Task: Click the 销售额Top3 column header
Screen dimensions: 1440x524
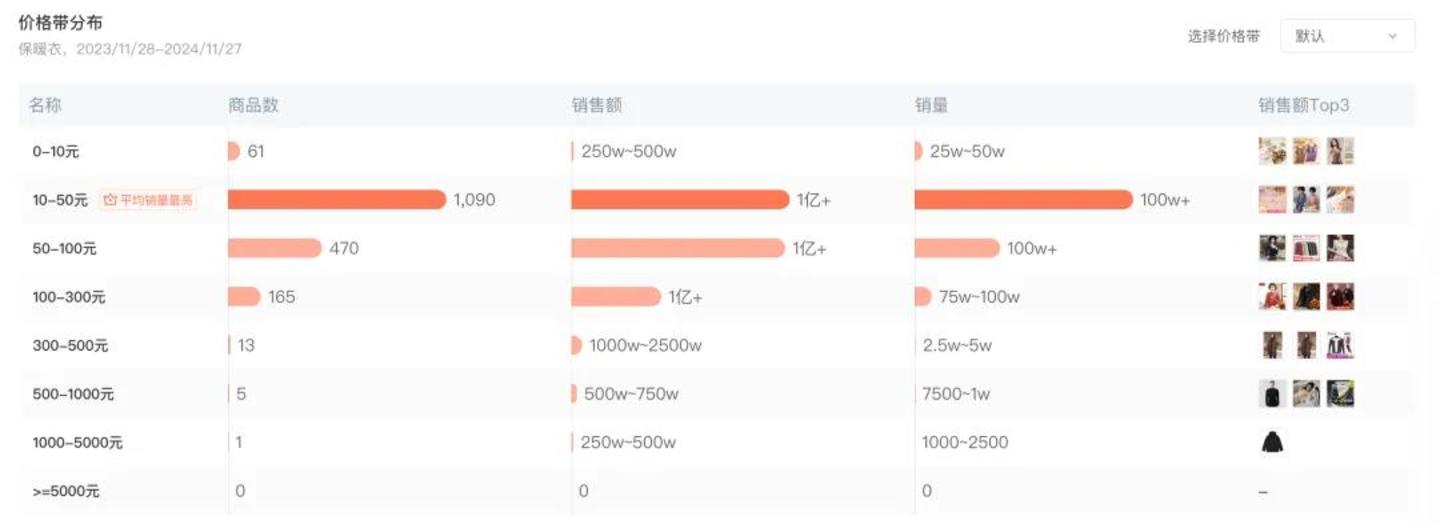Action: coord(1304,105)
